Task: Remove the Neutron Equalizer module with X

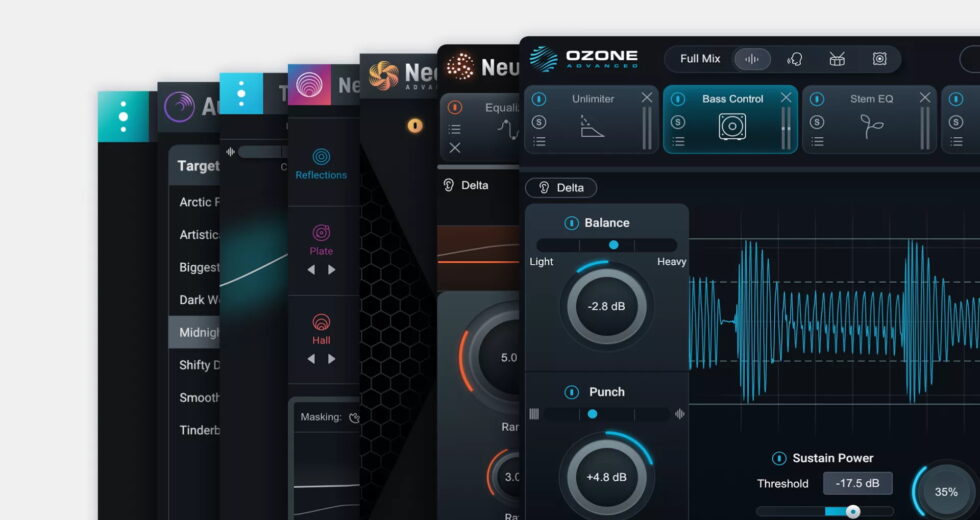Action: pyautogui.click(x=454, y=148)
